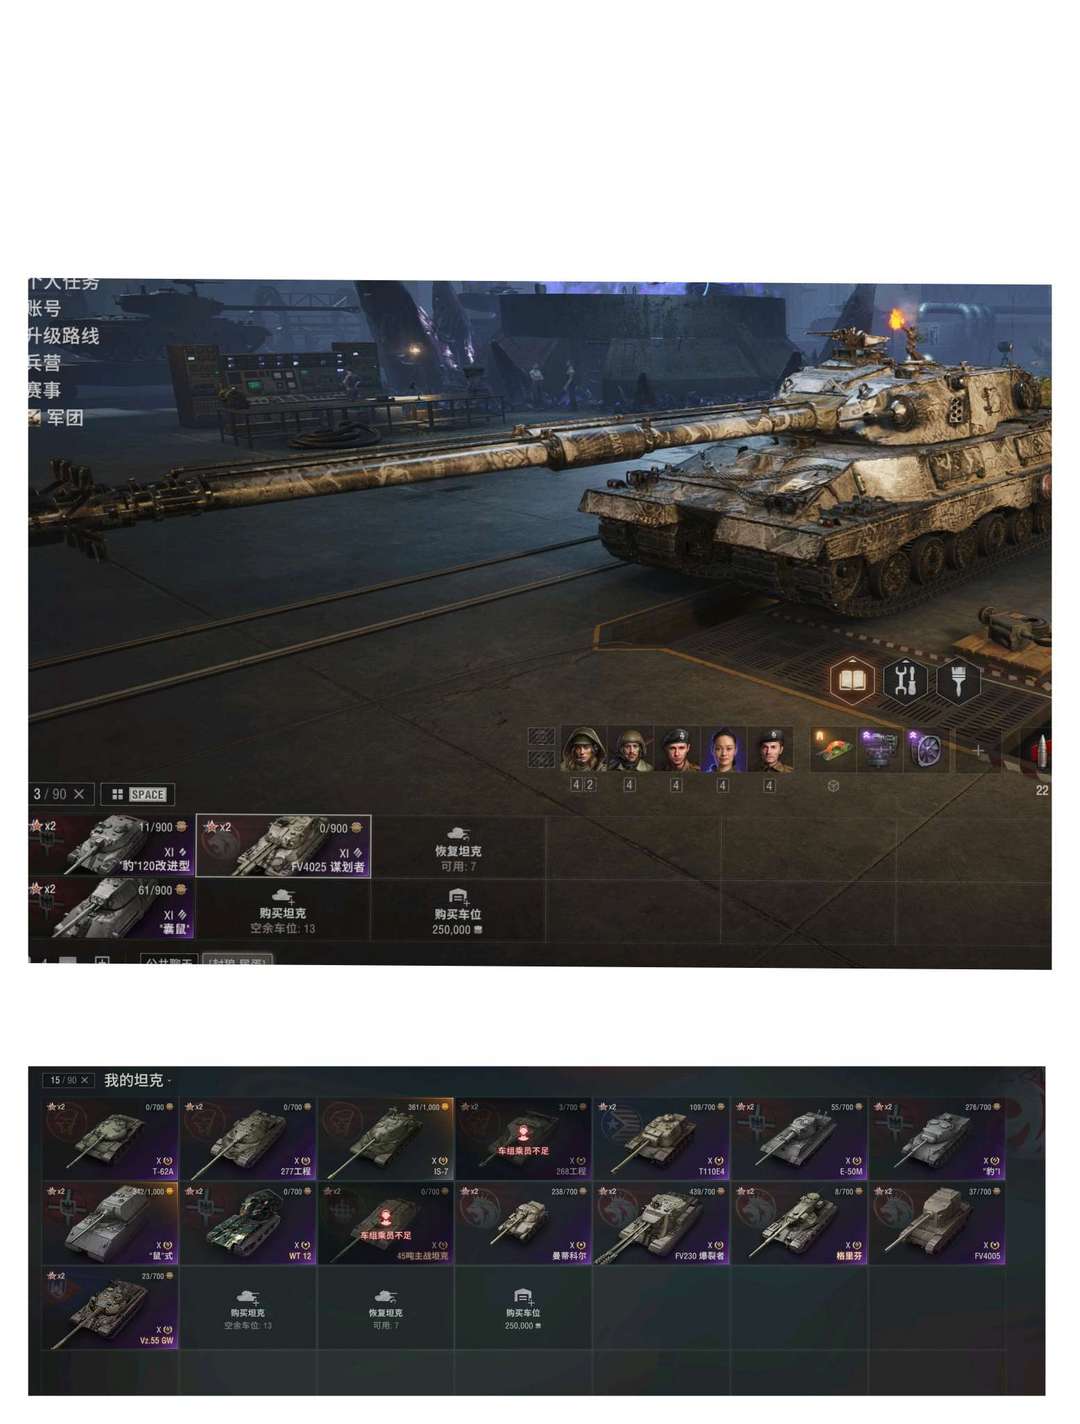Screen dimensions: 1080x1424
Task: Select the WT 12 tank card
Action: (x=247, y=1223)
